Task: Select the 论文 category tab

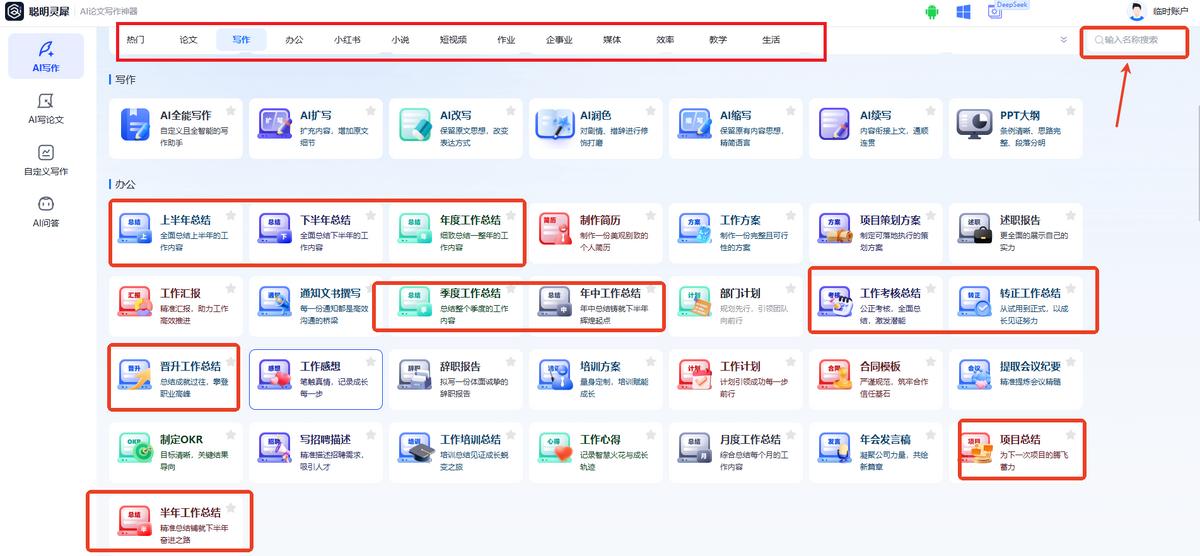Action: click(188, 40)
